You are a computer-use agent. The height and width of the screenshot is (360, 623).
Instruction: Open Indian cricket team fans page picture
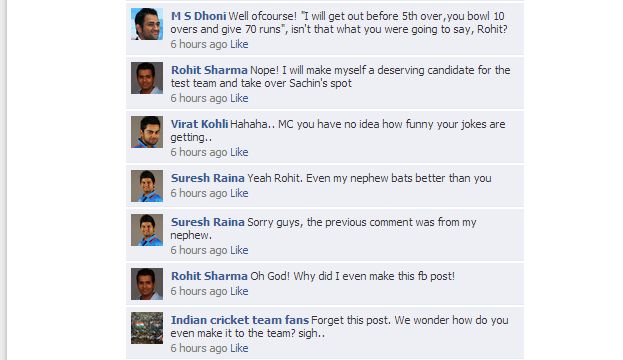pos(147,328)
